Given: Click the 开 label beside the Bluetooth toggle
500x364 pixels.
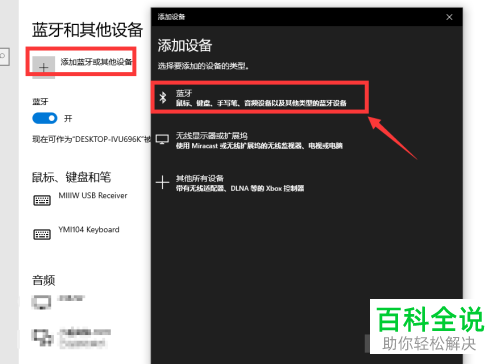Looking at the screenshot, I should click(x=68, y=118).
